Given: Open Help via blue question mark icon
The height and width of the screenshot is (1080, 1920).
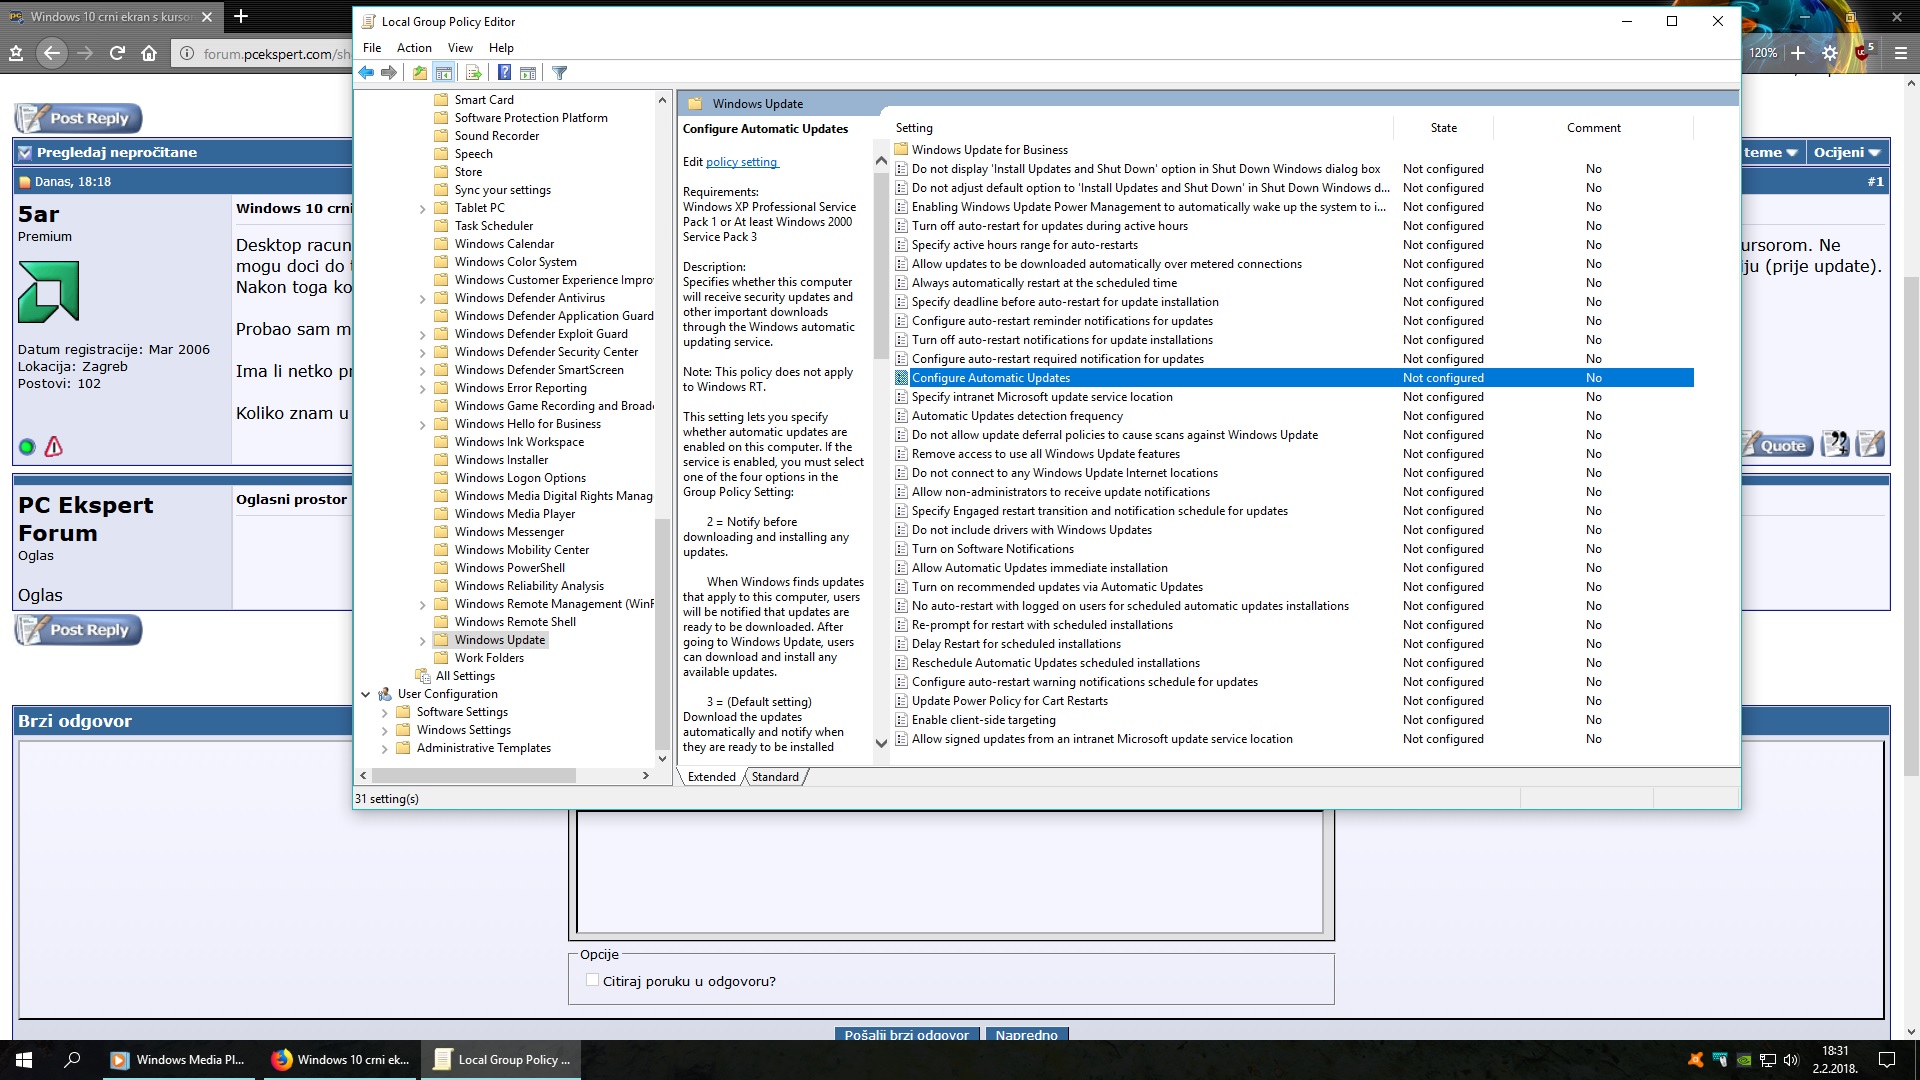Looking at the screenshot, I should (504, 73).
